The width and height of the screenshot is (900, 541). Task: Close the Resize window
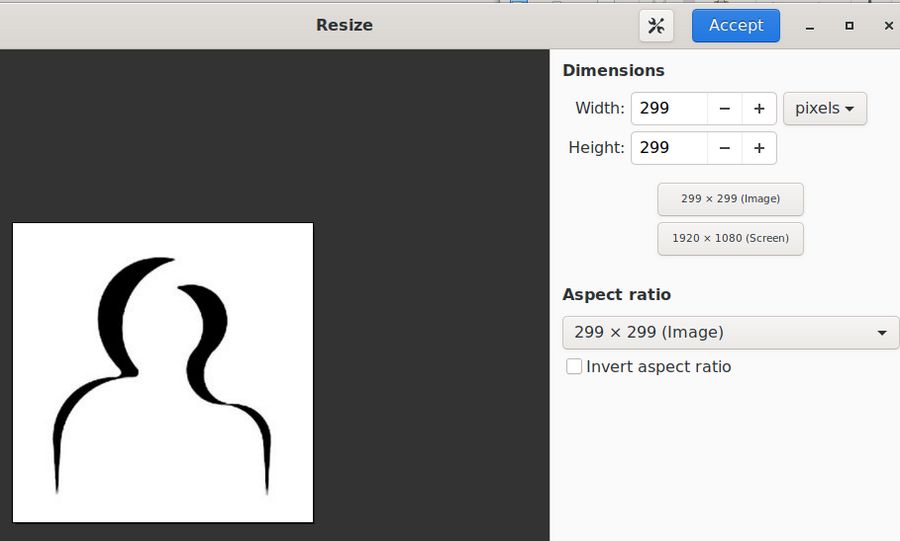click(x=888, y=26)
